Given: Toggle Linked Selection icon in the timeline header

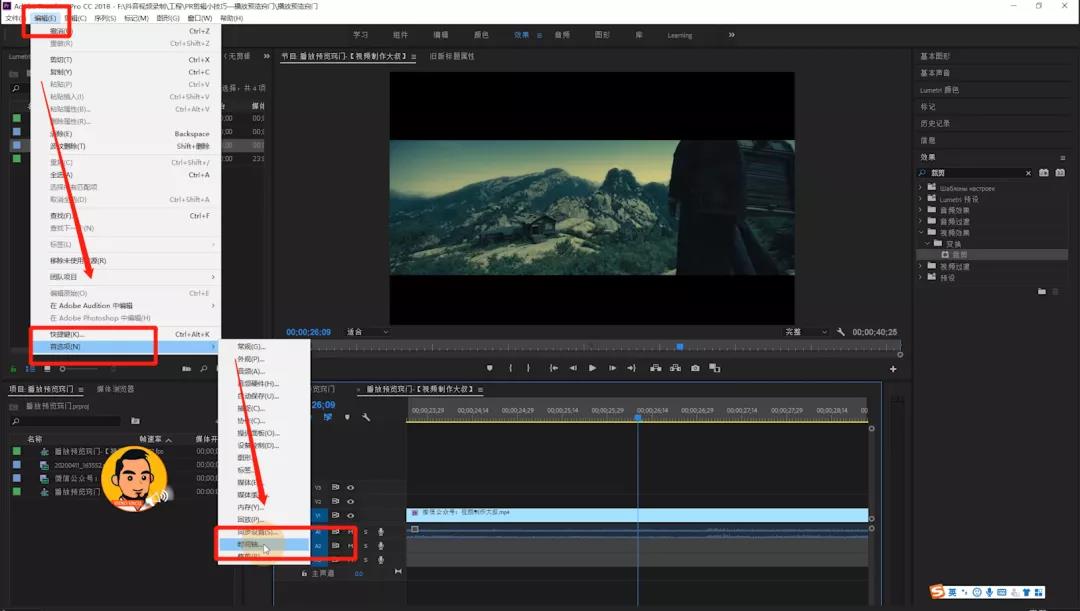Looking at the screenshot, I should point(328,417).
